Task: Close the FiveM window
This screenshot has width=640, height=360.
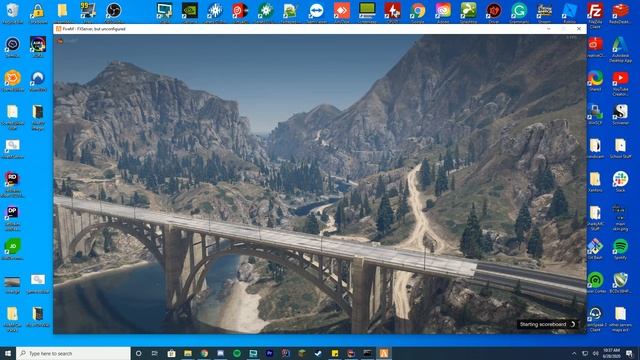Action: coord(579,29)
